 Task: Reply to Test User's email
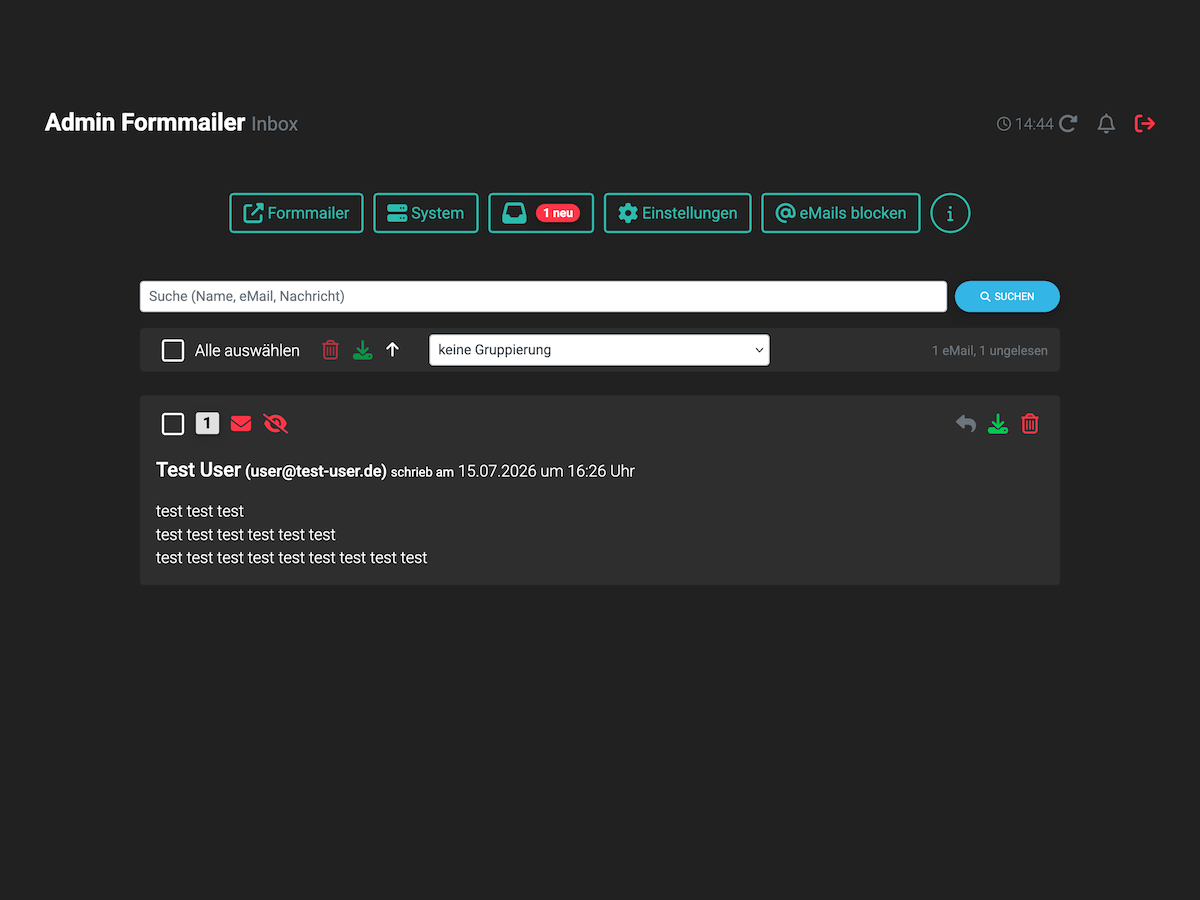965,424
